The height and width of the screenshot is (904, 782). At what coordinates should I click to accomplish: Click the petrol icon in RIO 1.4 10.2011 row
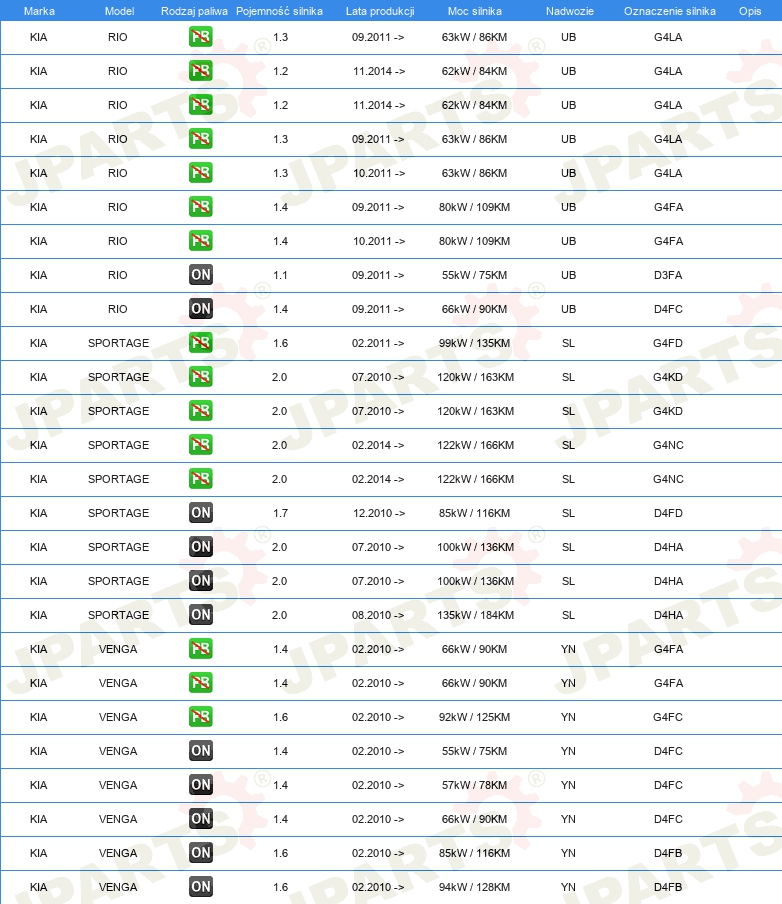[201, 241]
